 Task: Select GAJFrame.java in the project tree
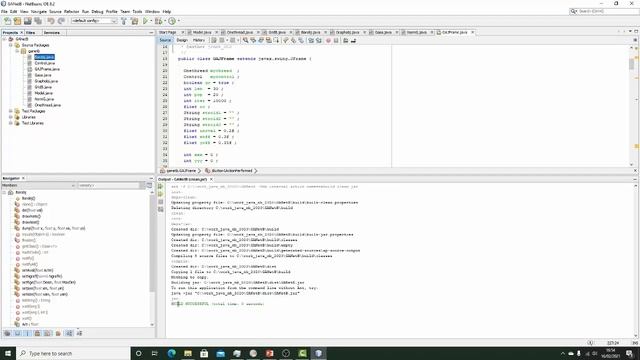[47, 69]
